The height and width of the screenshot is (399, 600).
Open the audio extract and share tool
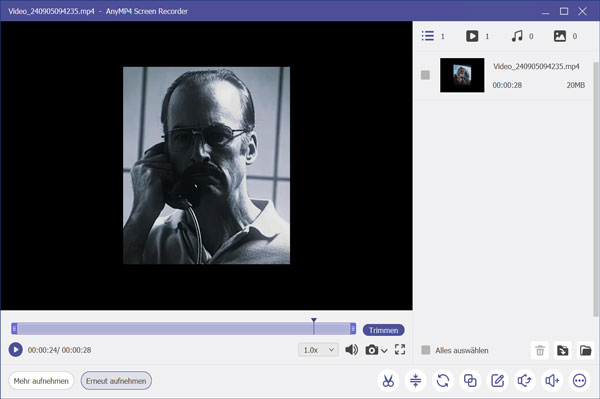point(525,381)
